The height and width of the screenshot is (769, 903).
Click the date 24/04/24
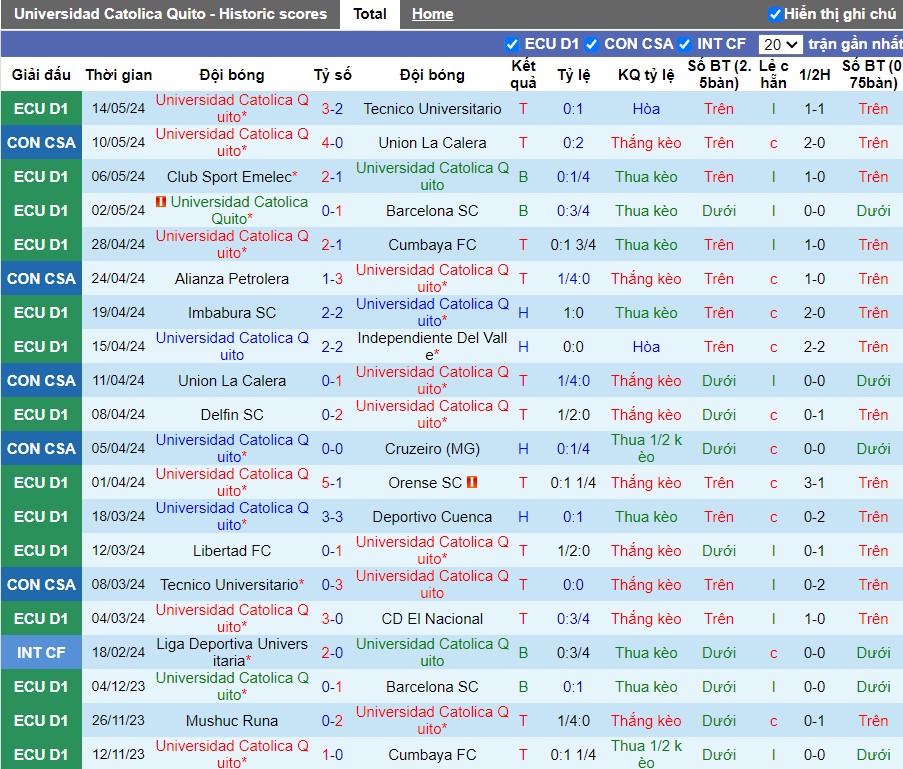(x=119, y=279)
